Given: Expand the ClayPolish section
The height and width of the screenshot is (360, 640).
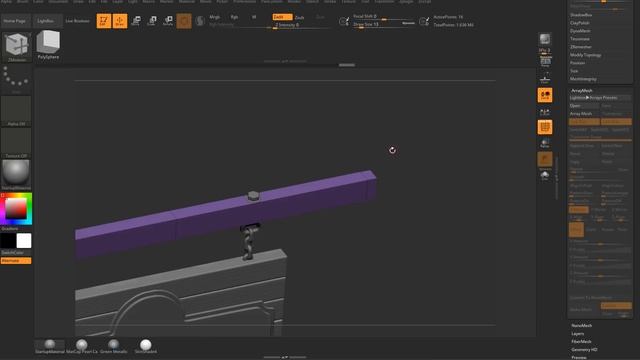Looking at the screenshot, I should 580,23.
